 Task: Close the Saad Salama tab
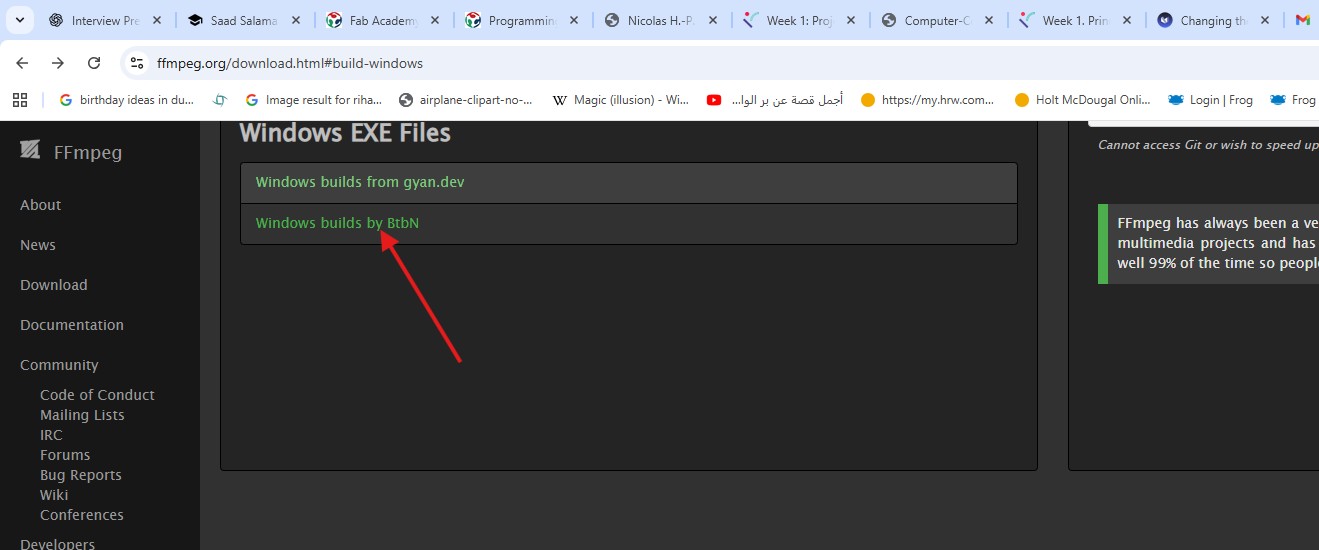(x=296, y=20)
